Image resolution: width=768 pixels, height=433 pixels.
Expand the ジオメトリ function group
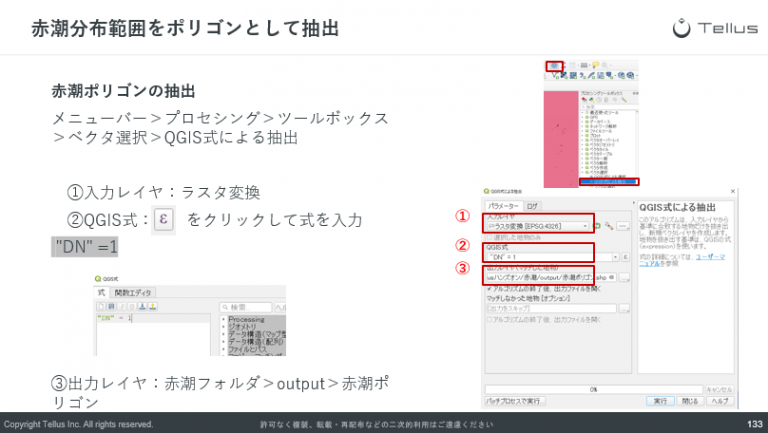pos(224,327)
